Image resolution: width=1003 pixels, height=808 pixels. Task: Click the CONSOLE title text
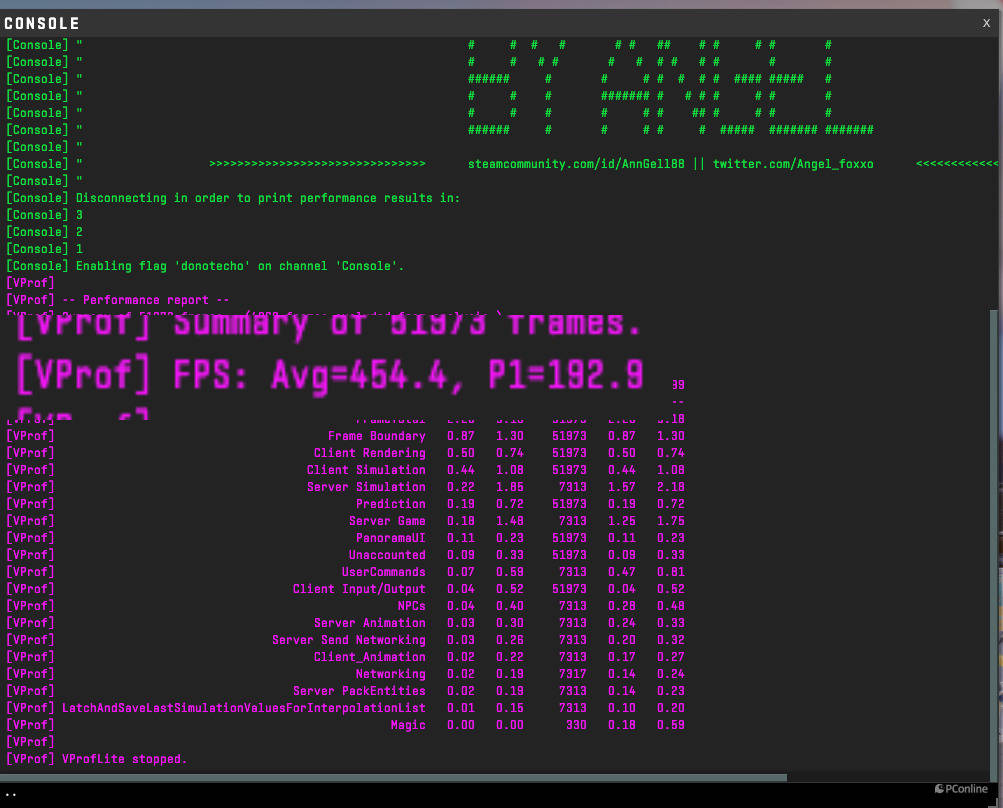coord(42,24)
